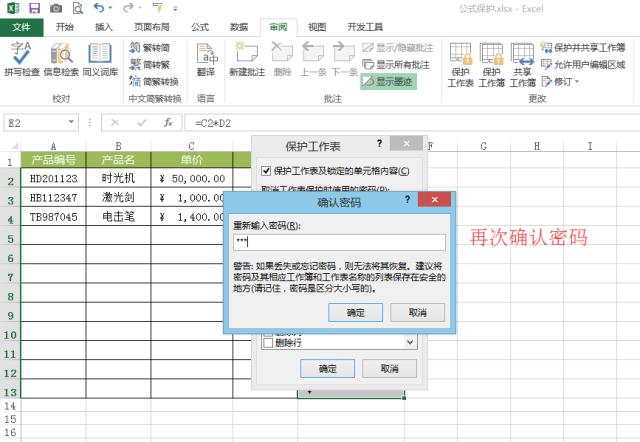Click the select-all corner of the sheet
The width and height of the screenshot is (640, 442).
[x=13, y=145]
